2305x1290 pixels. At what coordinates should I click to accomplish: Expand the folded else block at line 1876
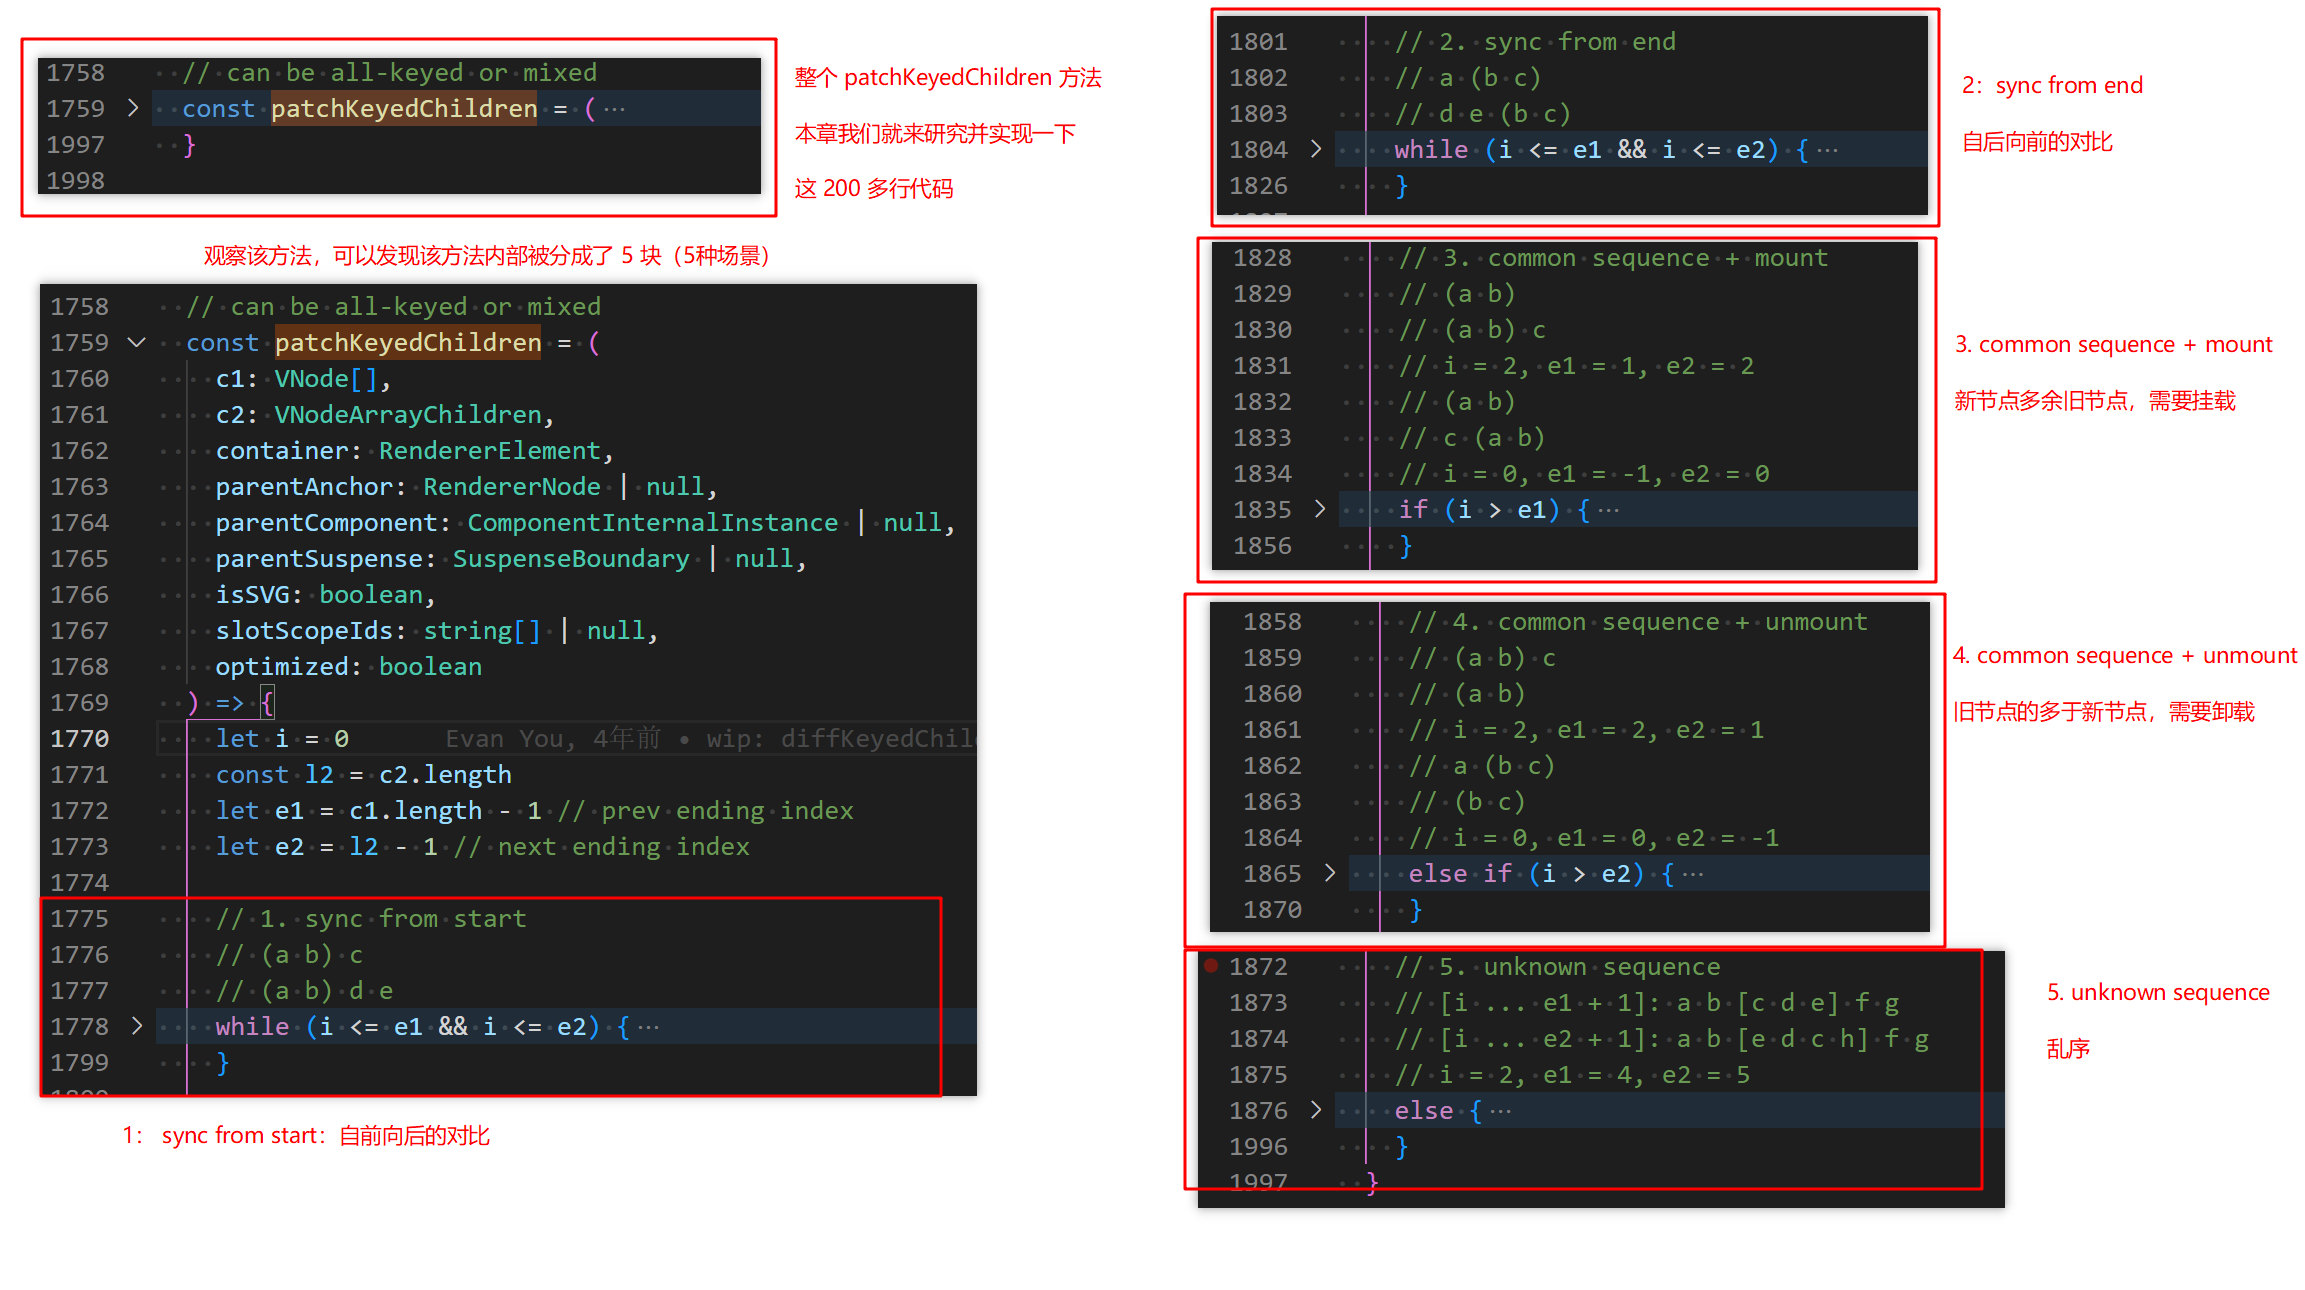pyautogui.click(x=1316, y=1110)
